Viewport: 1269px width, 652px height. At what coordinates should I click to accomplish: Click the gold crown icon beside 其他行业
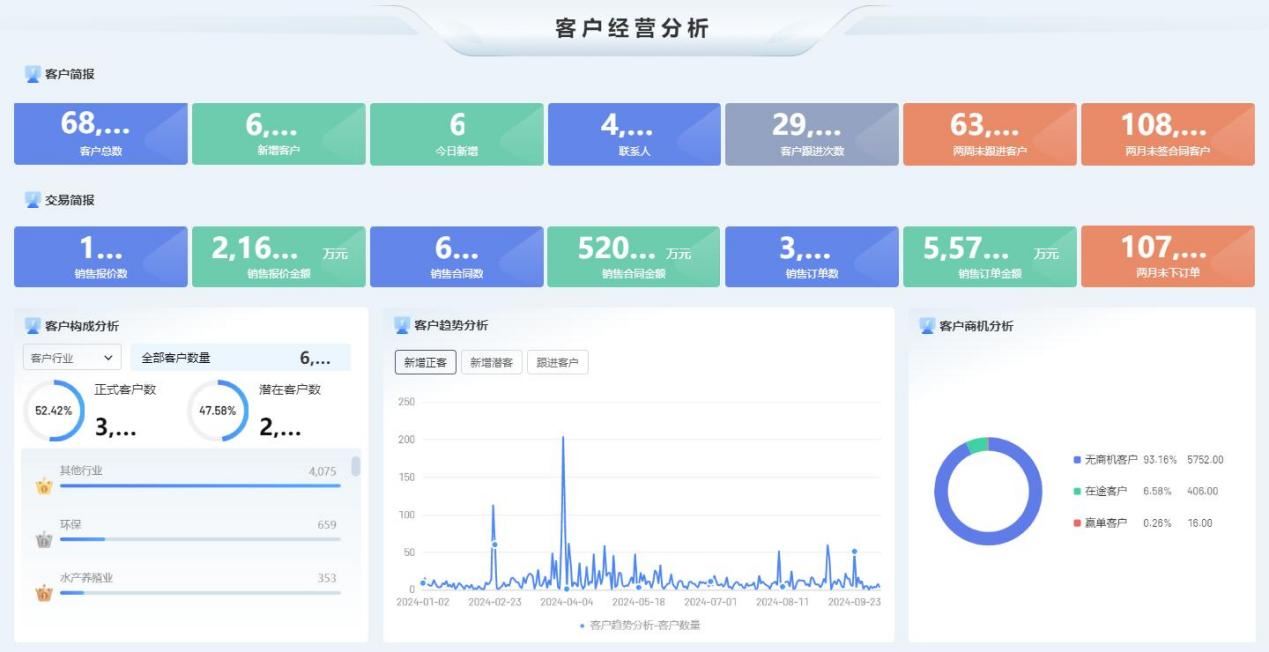(44, 487)
